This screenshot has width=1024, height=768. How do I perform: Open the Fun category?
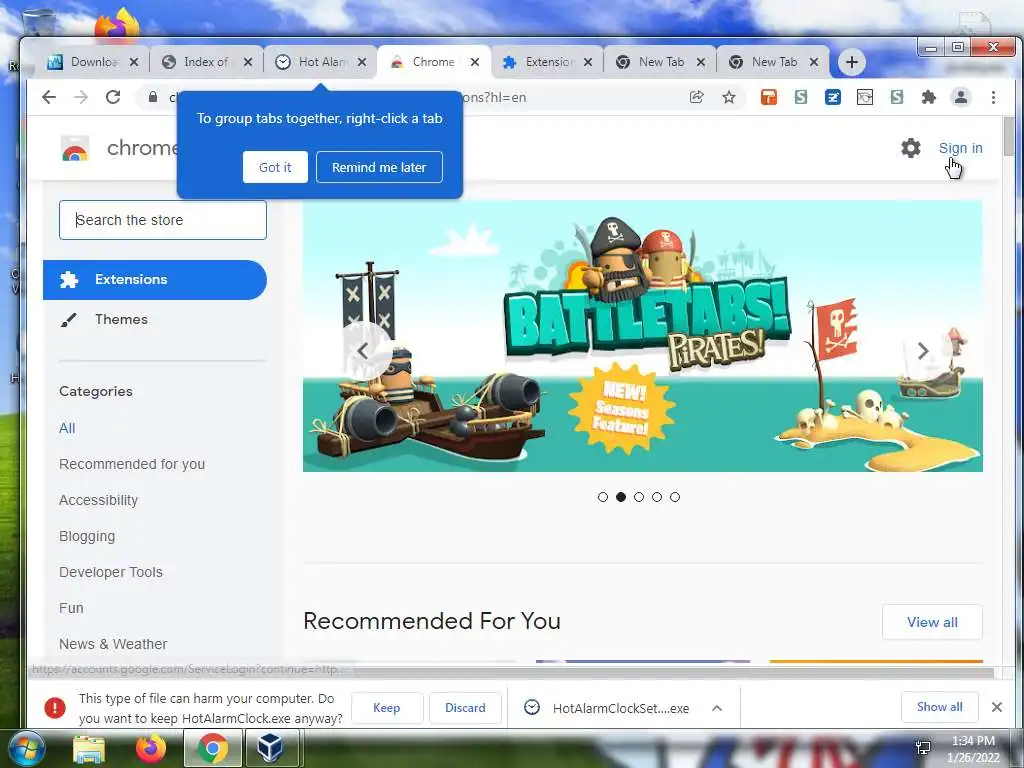click(71, 608)
